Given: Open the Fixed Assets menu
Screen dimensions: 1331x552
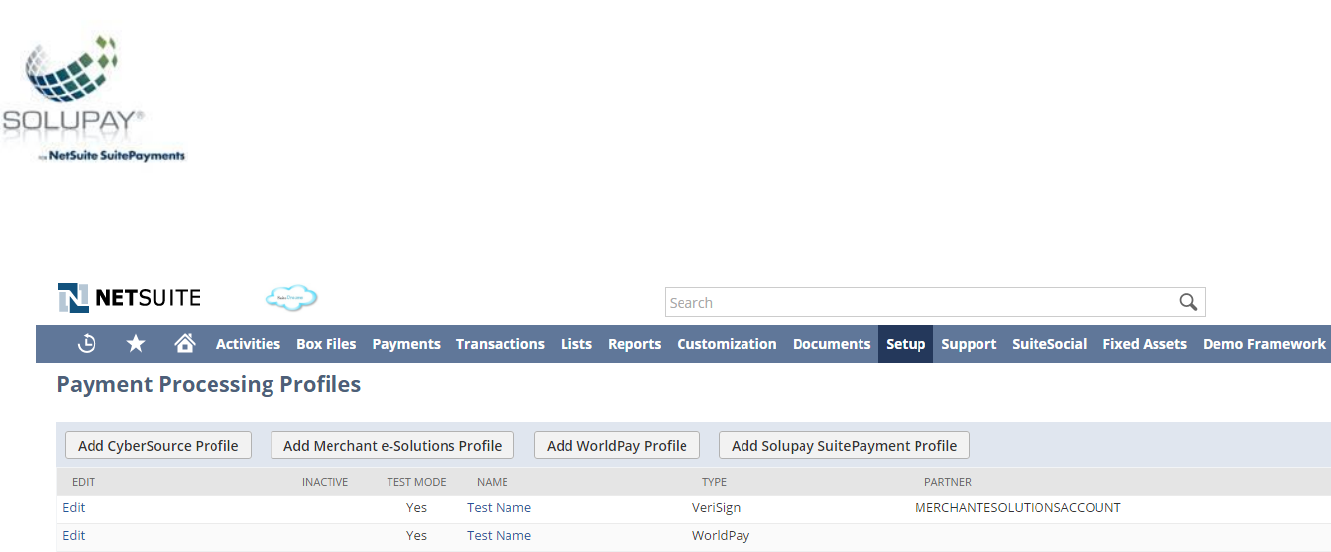Looking at the screenshot, I should click(1144, 344).
